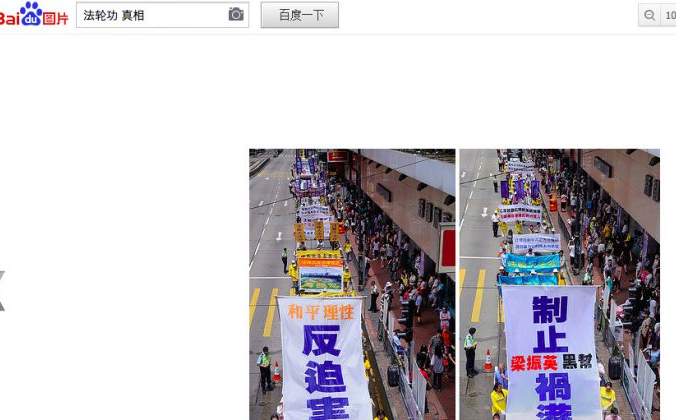Click the search field containing 法轮功 真相
The image size is (676, 420).
tap(150, 15)
